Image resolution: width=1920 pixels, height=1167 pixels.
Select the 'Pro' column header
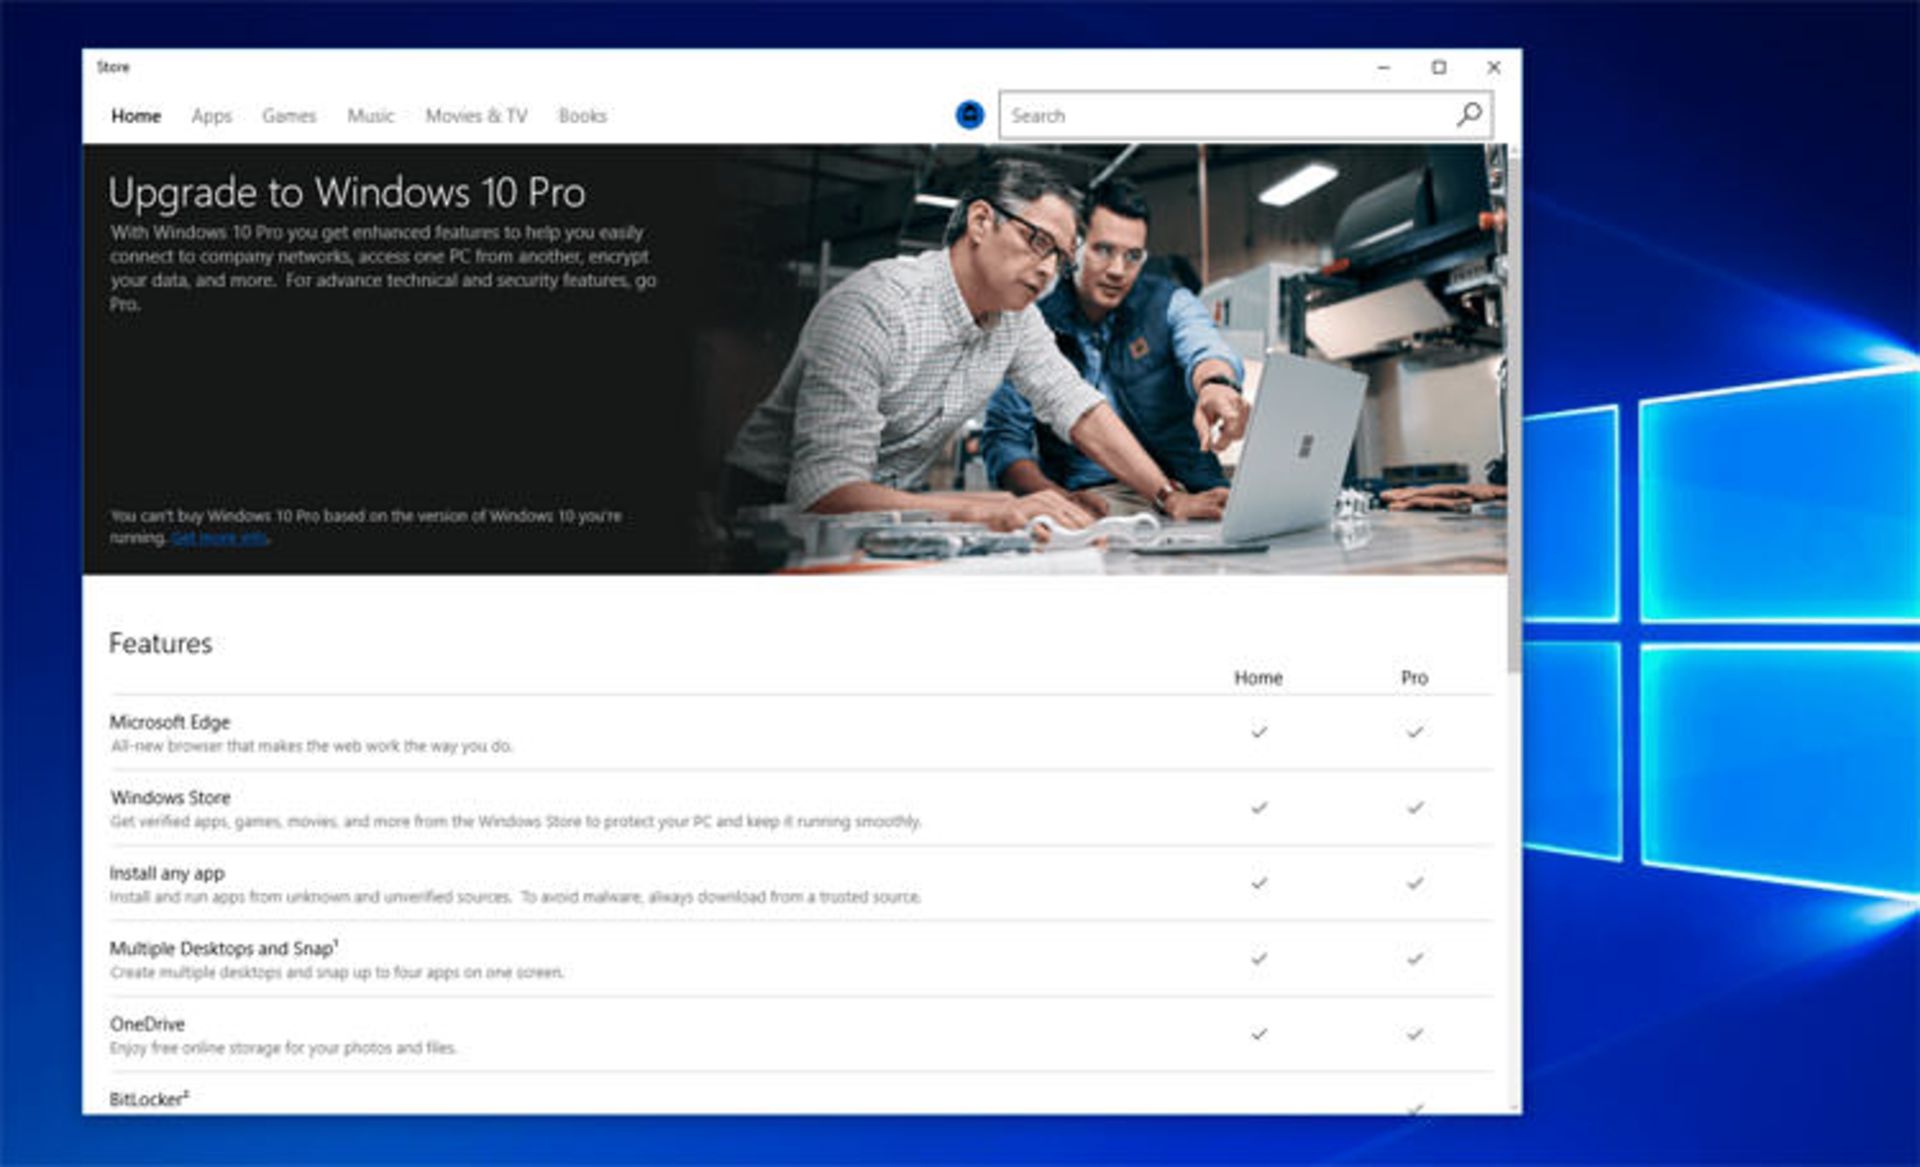pyautogui.click(x=1414, y=678)
